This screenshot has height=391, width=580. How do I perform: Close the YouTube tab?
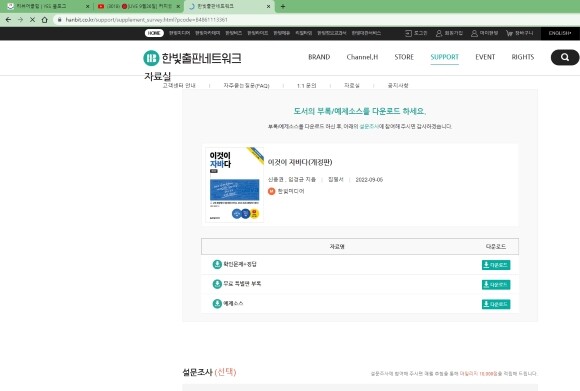click(178, 6)
